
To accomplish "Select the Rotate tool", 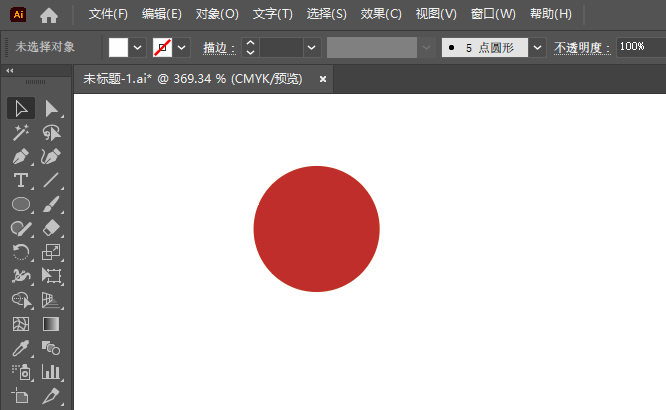I will point(21,252).
